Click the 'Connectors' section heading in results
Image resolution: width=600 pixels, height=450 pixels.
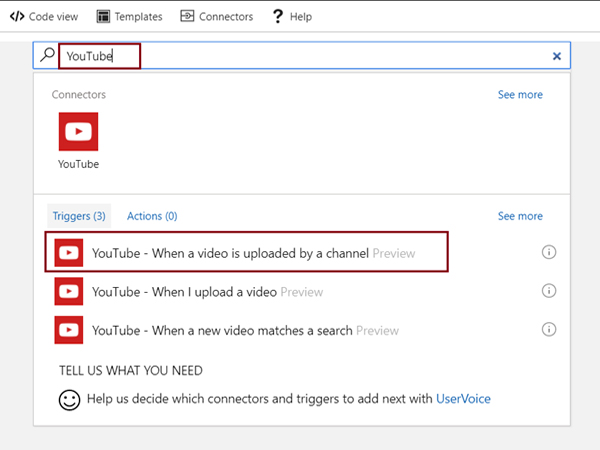click(x=79, y=95)
